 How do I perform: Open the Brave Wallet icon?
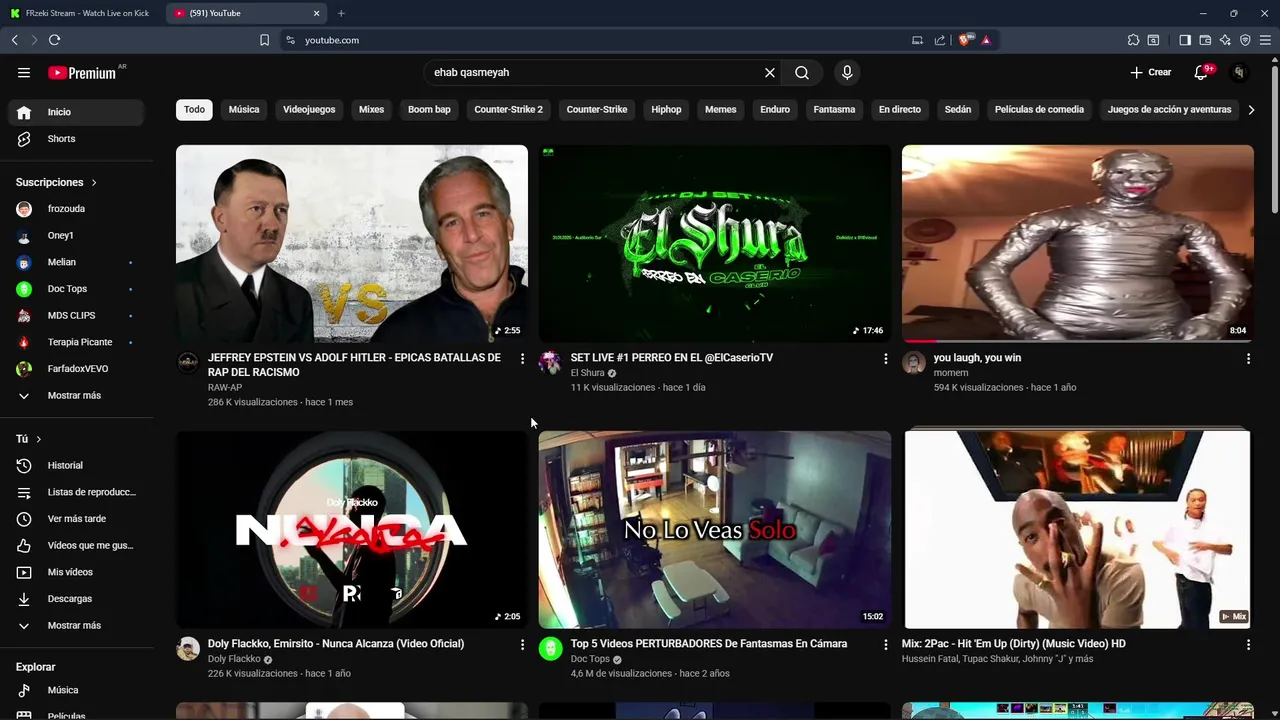[1205, 40]
